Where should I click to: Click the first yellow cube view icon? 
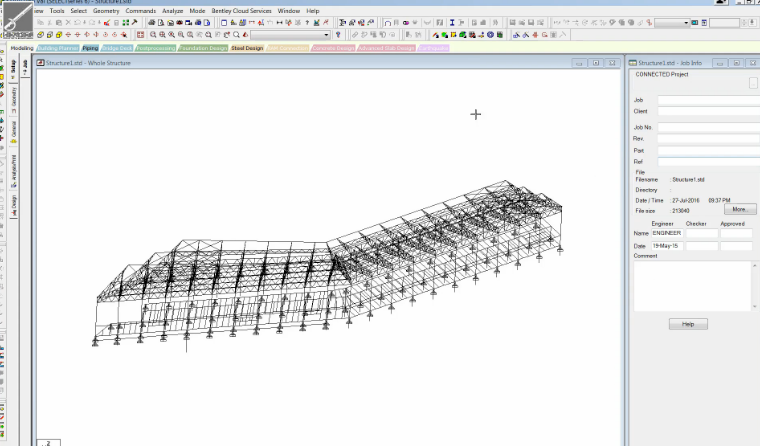click(40, 34)
